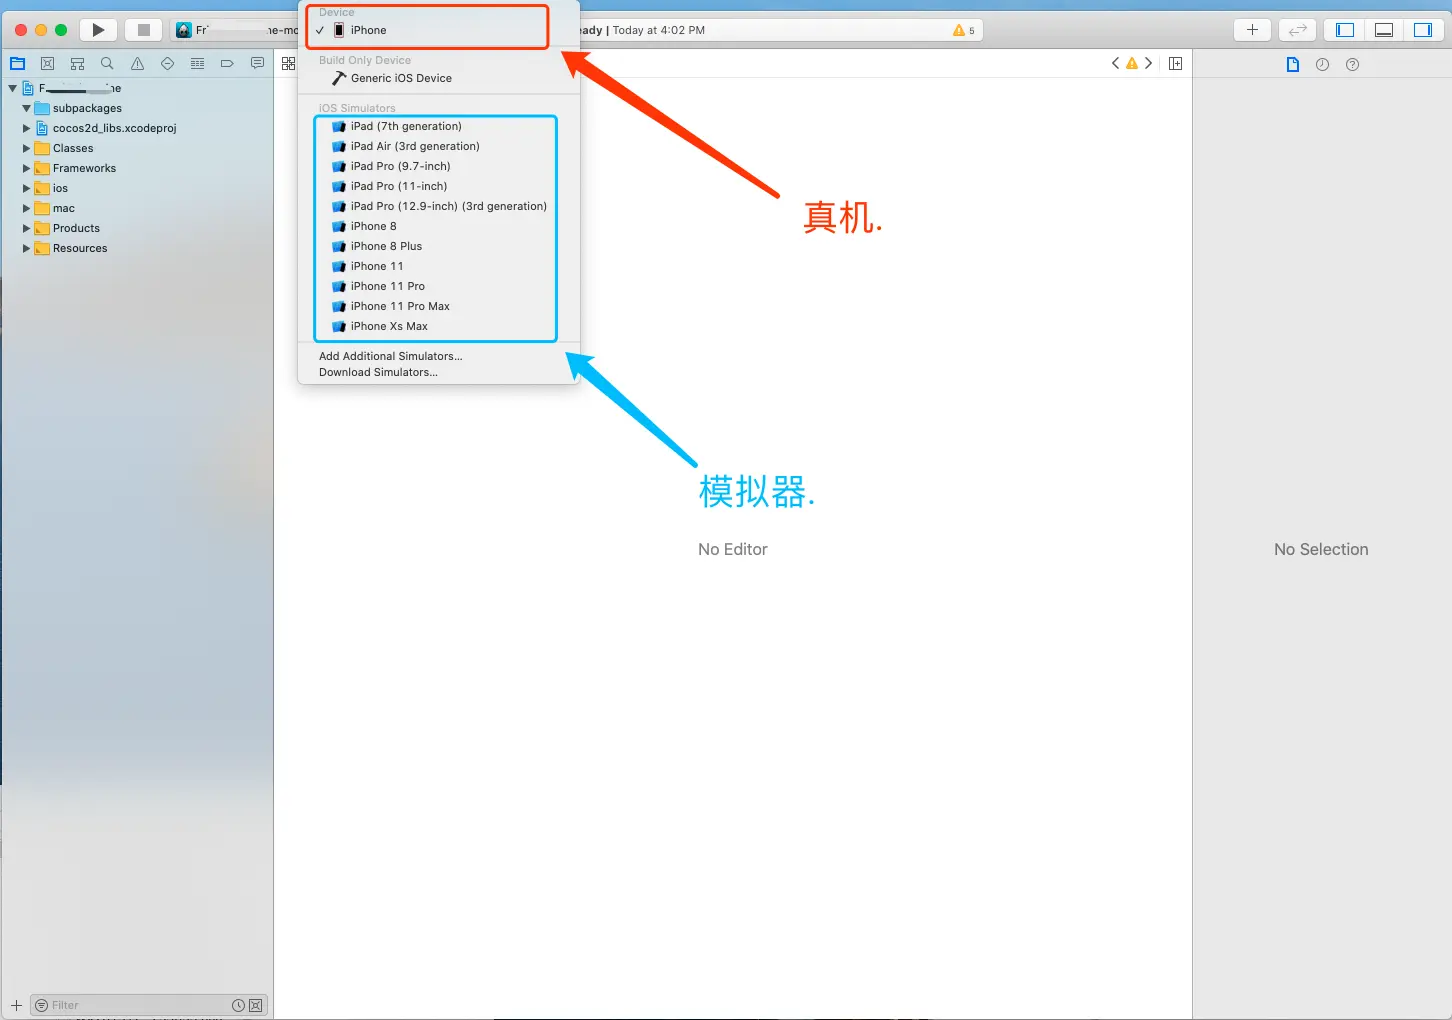
Task: Click the editor warning triangle icon
Action: pyautogui.click(x=1132, y=63)
